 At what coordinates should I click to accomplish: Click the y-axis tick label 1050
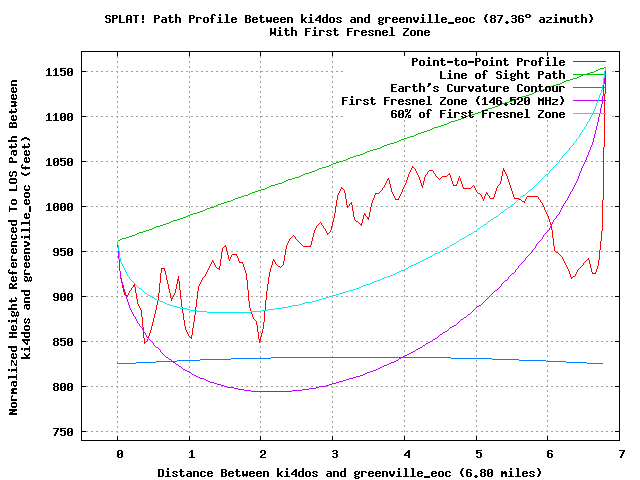59,162
